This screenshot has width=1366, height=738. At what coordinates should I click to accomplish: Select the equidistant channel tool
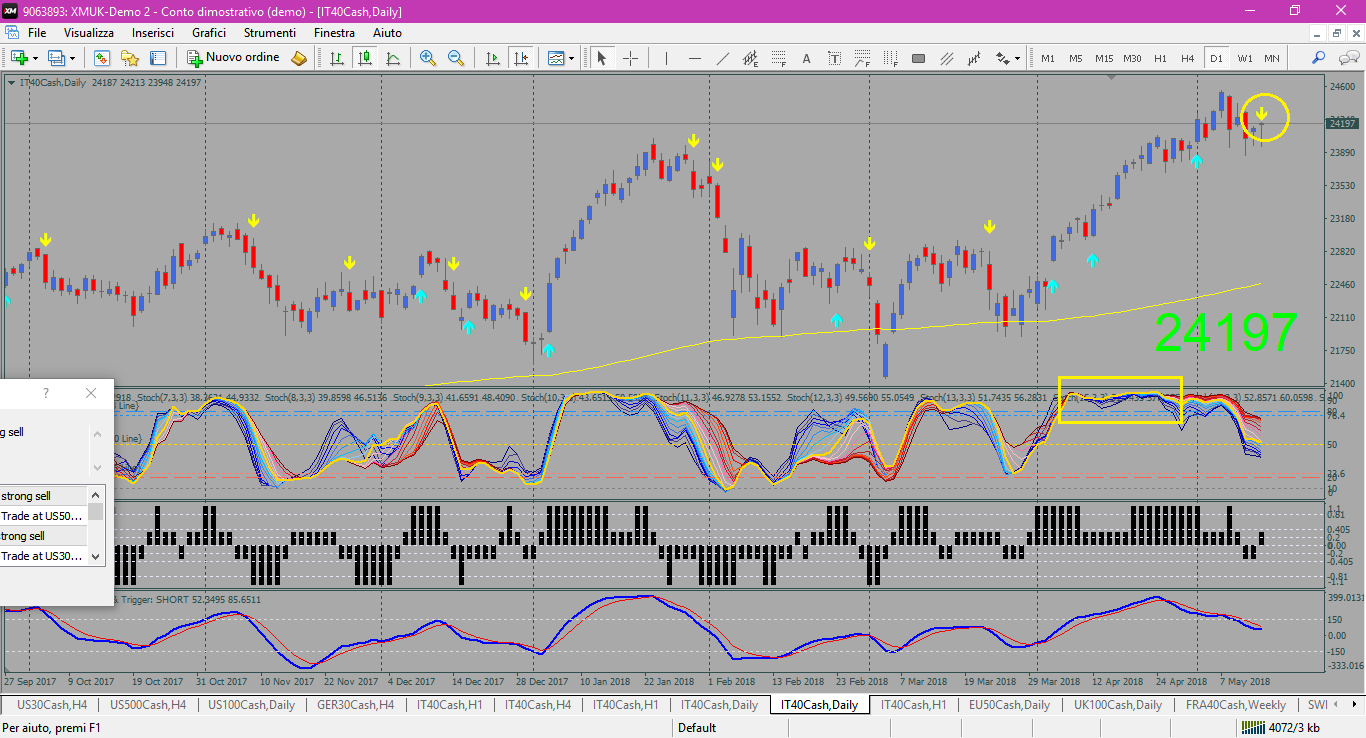click(751, 58)
